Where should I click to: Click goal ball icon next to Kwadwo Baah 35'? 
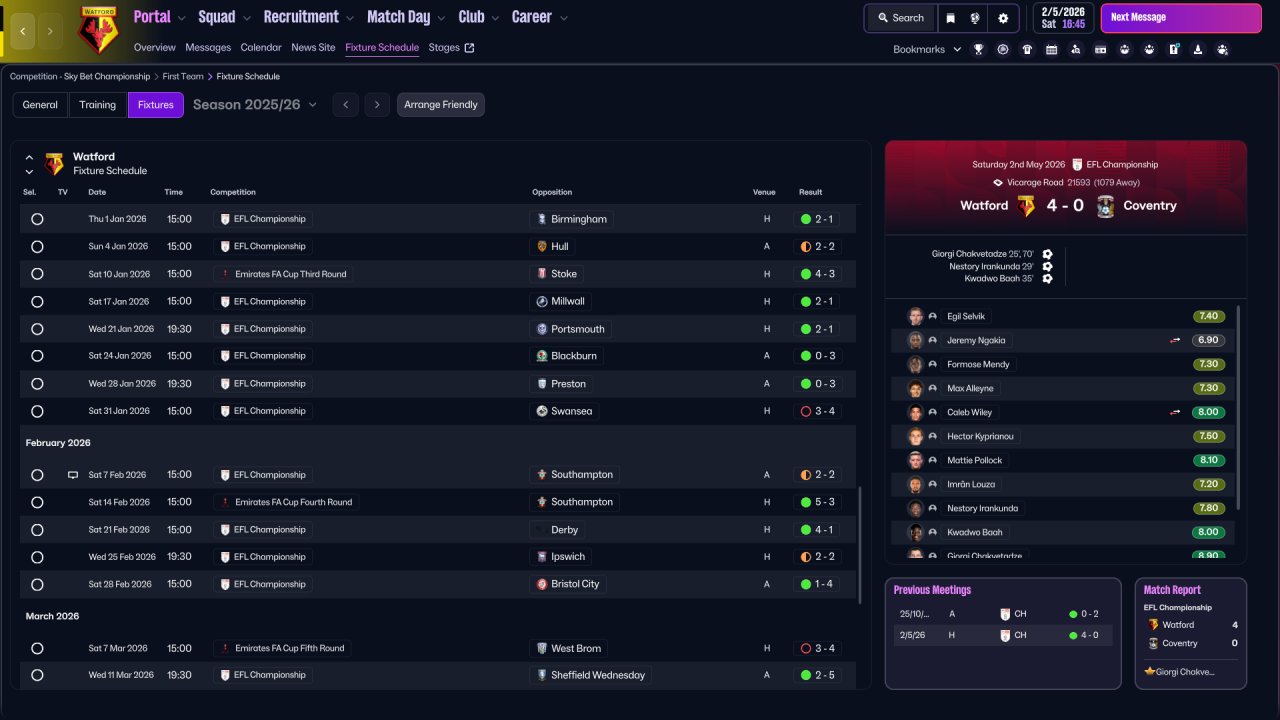click(x=1047, y=279)
